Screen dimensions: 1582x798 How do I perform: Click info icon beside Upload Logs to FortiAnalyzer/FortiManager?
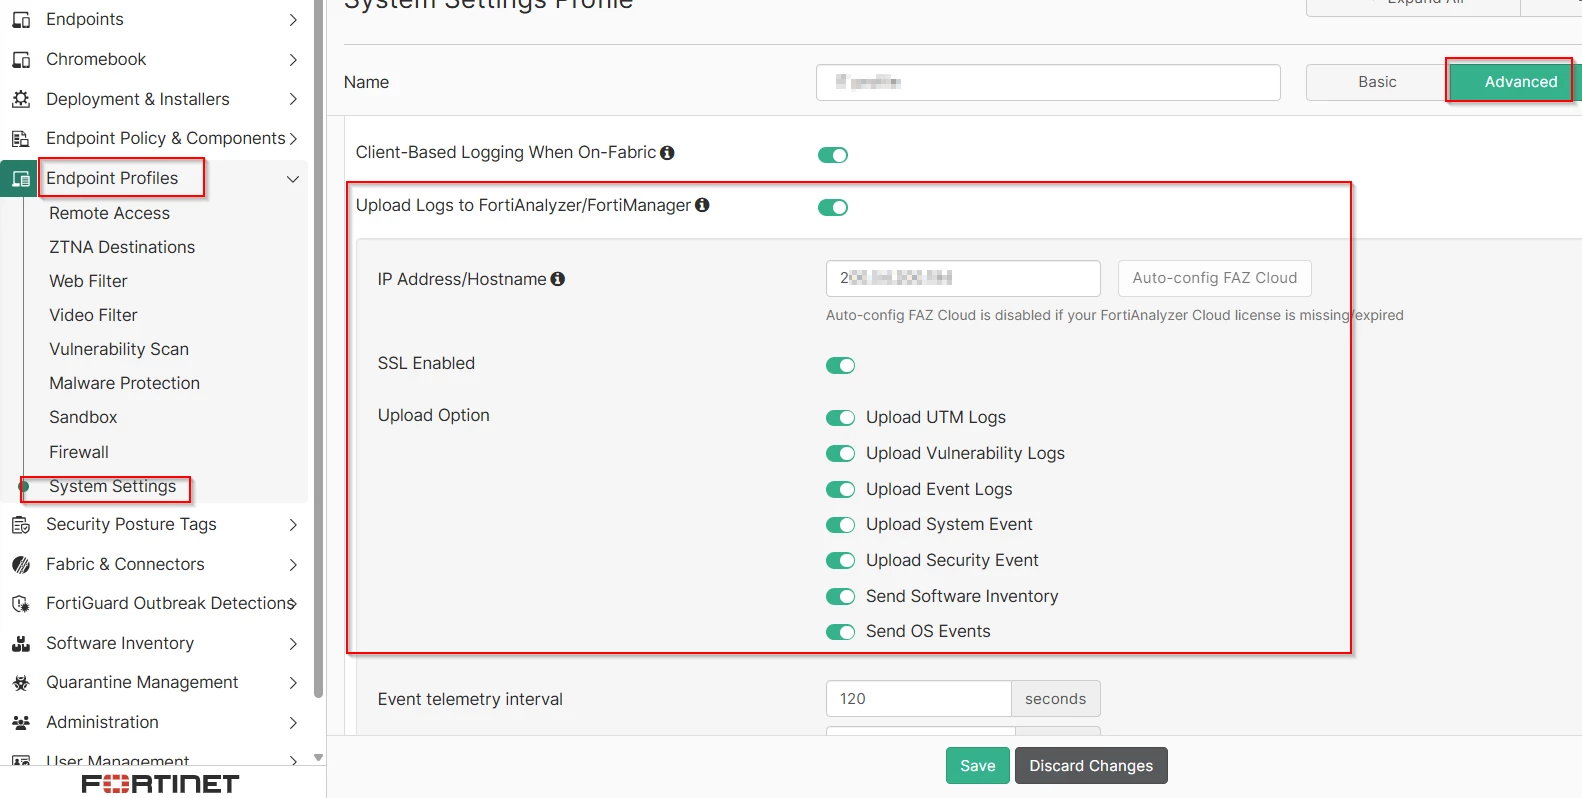click(x=702, y=205)
